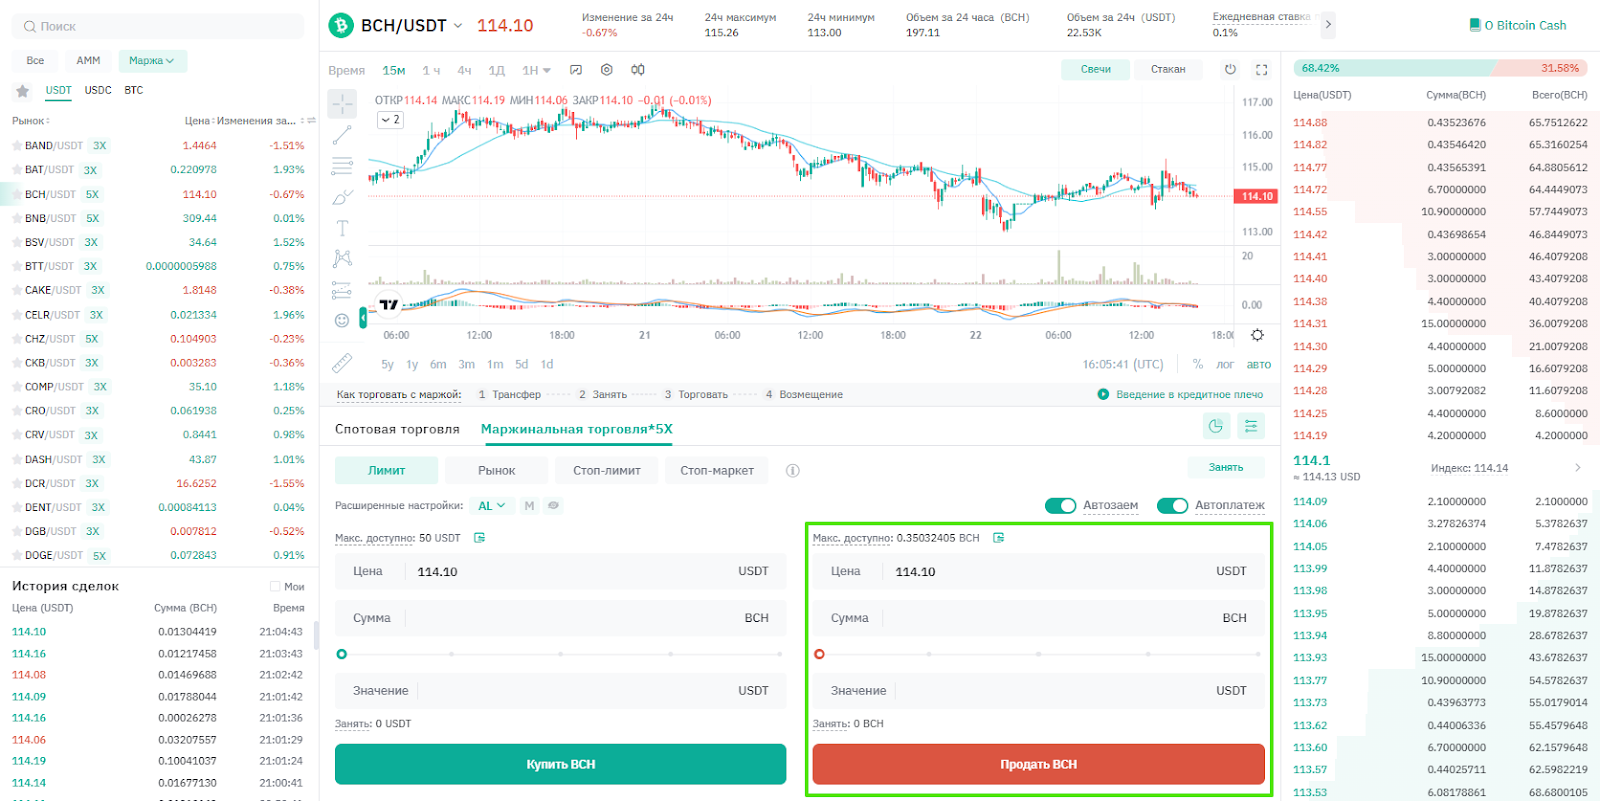Open chart settings hexagon icon

(x=606, y=70)
